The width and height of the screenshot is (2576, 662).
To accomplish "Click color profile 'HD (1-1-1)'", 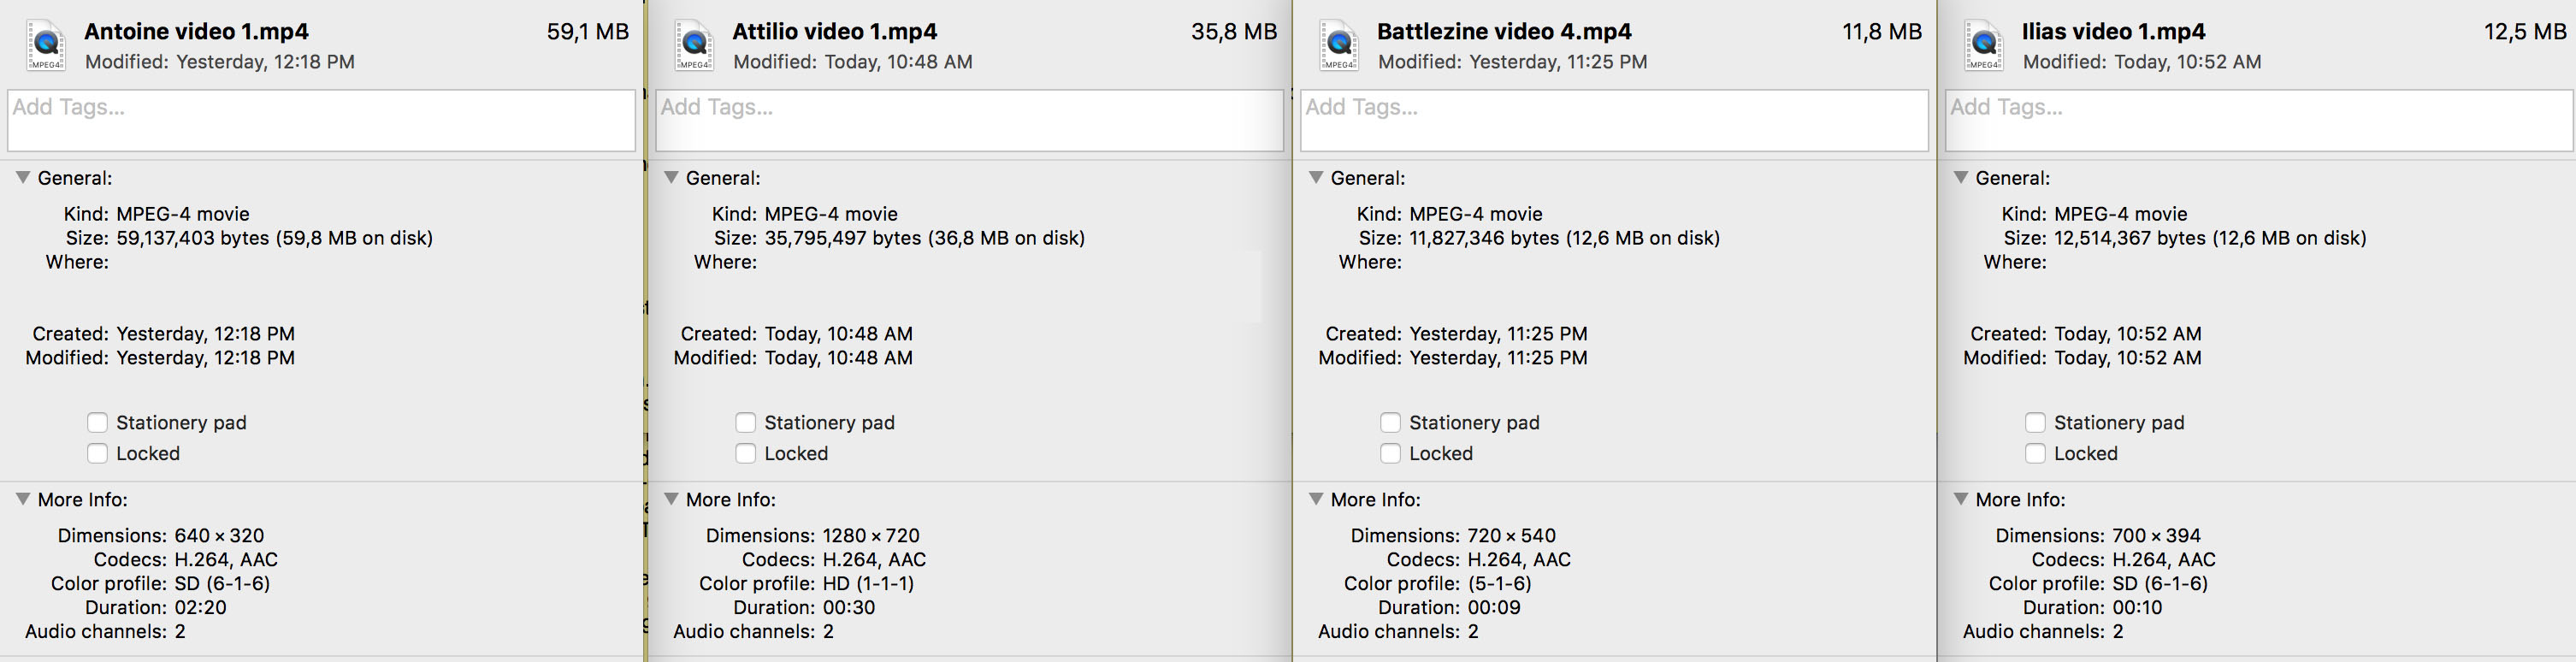I will tap(868, 584).
